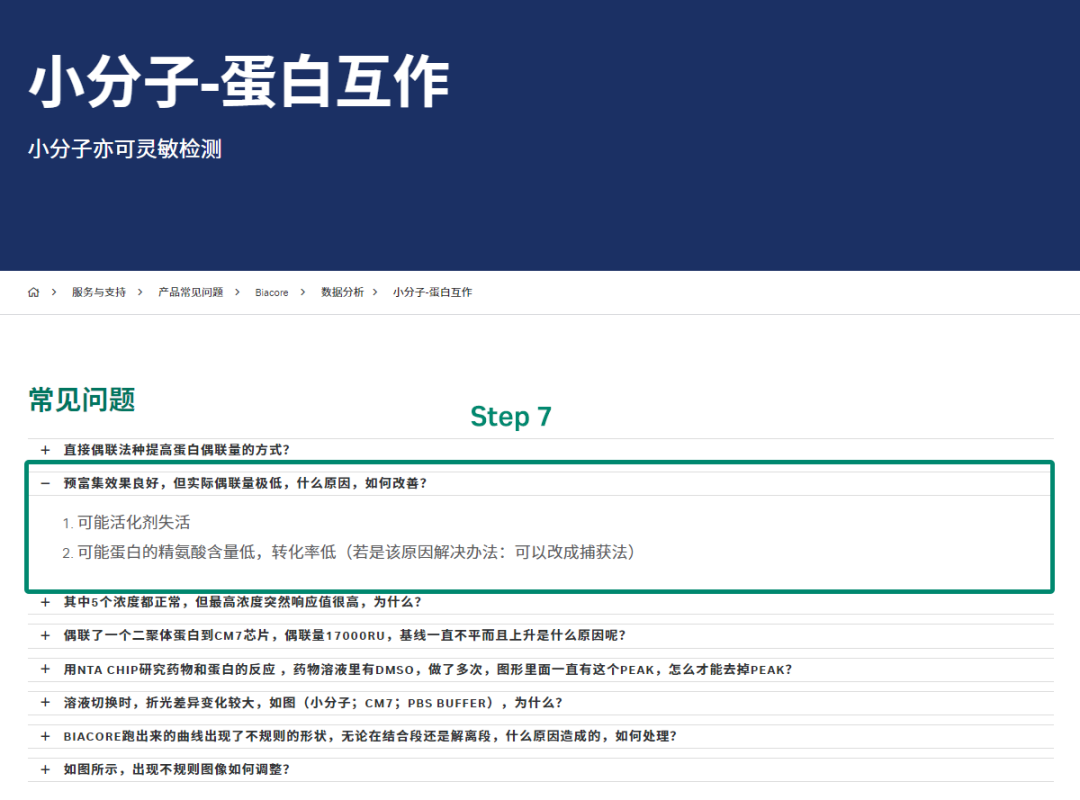Viewport: 1080px width, 800px height.
Task: Click the home icon in the breadcrumb
Action: coord(34,292)
